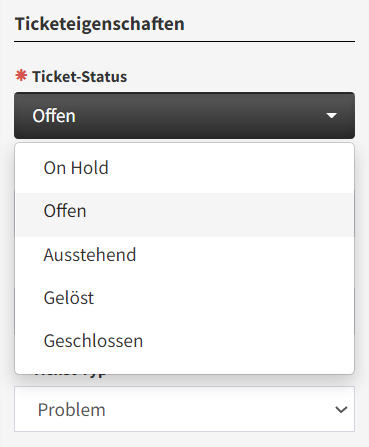
Task: Click the Ticket-Status field label
Action: pyautogui.click(x=80, y=76)
